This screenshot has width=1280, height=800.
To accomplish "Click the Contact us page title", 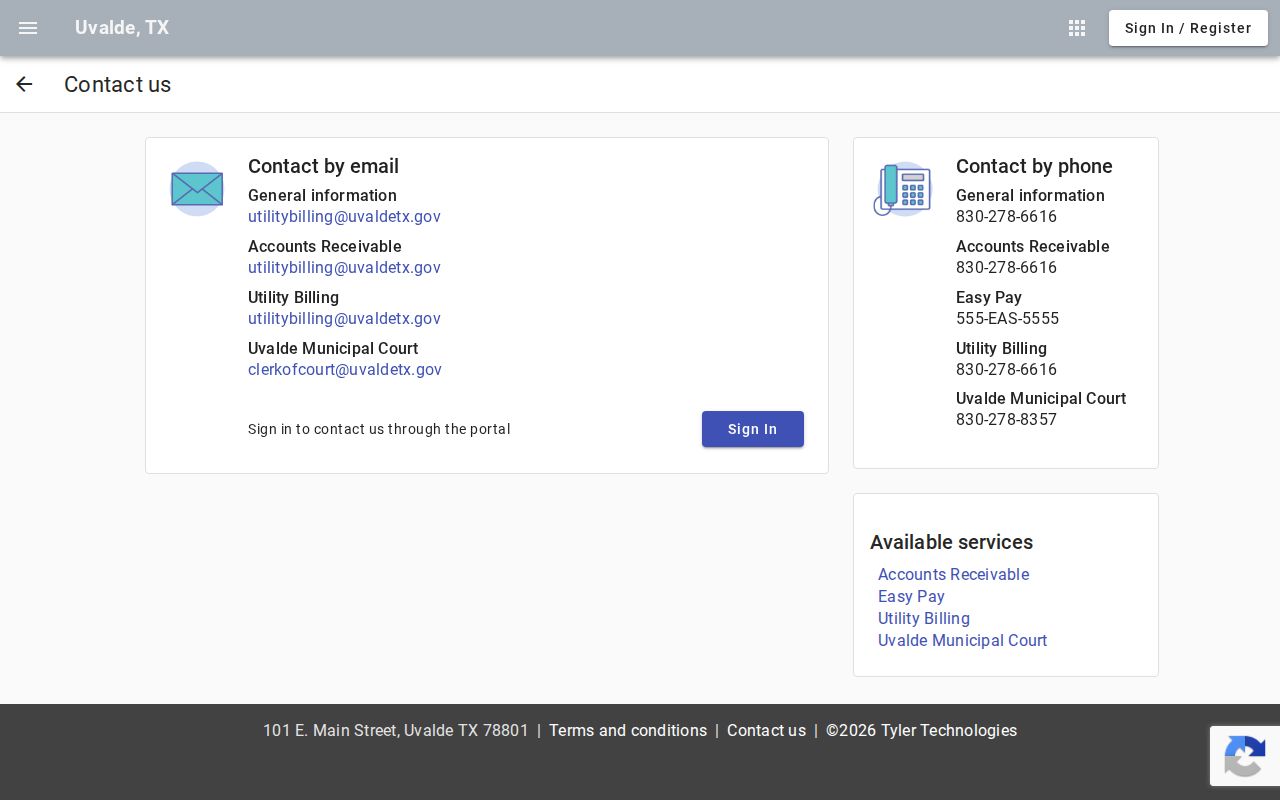I will click(x=117, y=84).
